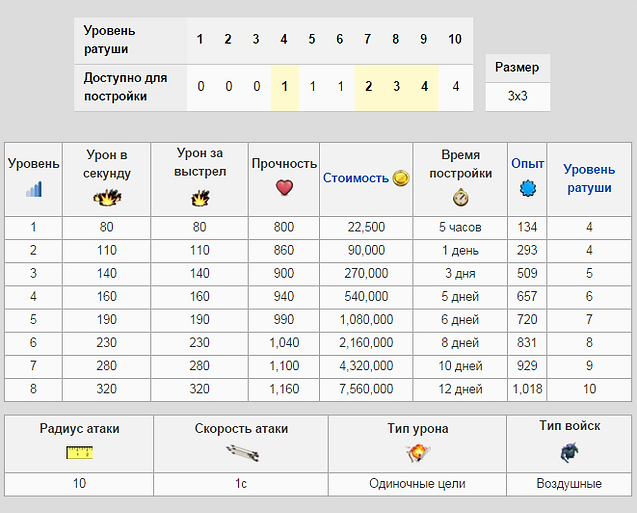Open the Стоимость link
Screen dimensions: 637x513
click(356, 178)
